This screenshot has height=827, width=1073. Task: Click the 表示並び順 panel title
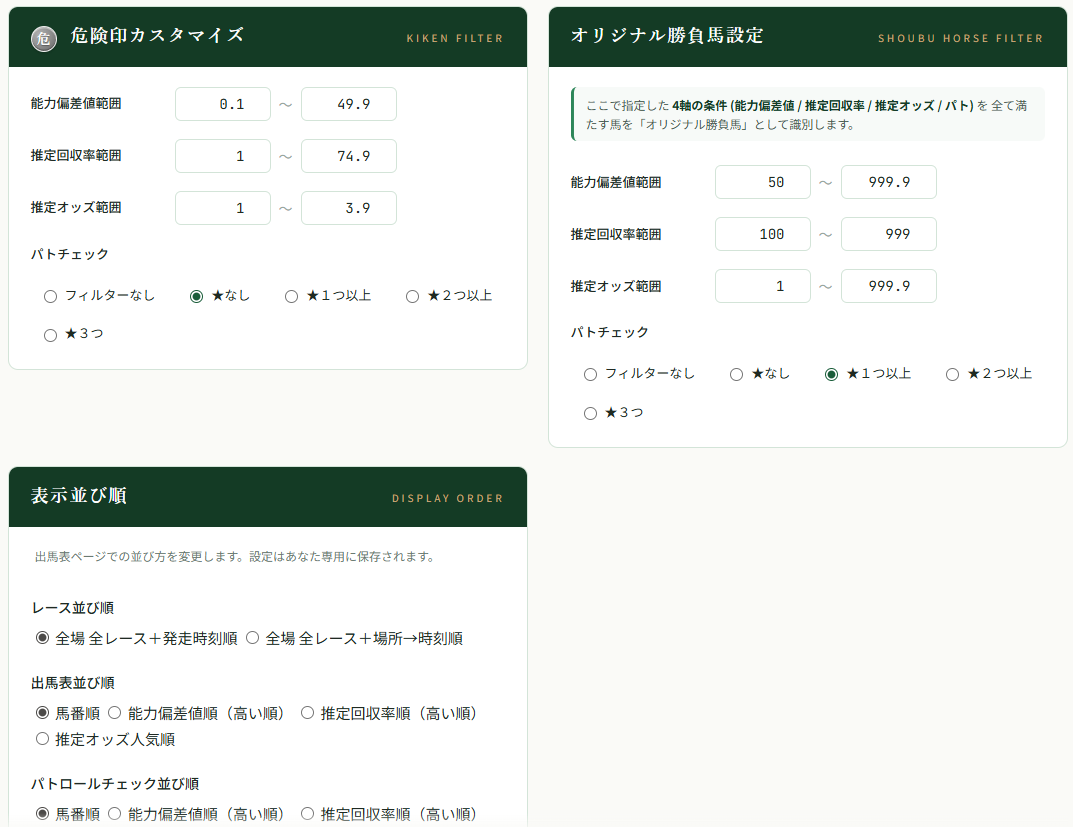click(79, 495)
